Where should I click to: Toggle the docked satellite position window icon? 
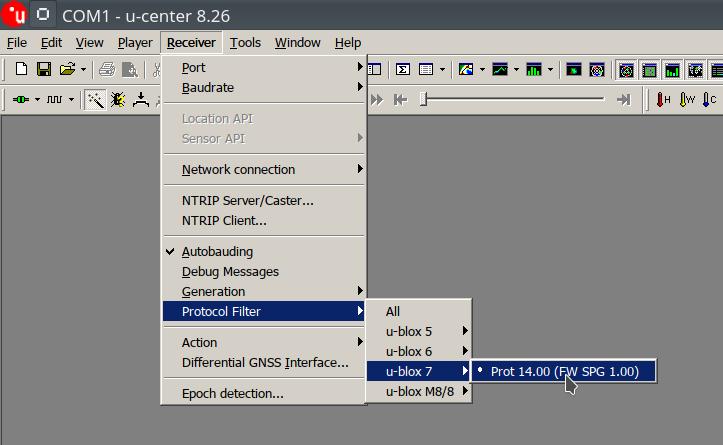click(x=627, y=70)
